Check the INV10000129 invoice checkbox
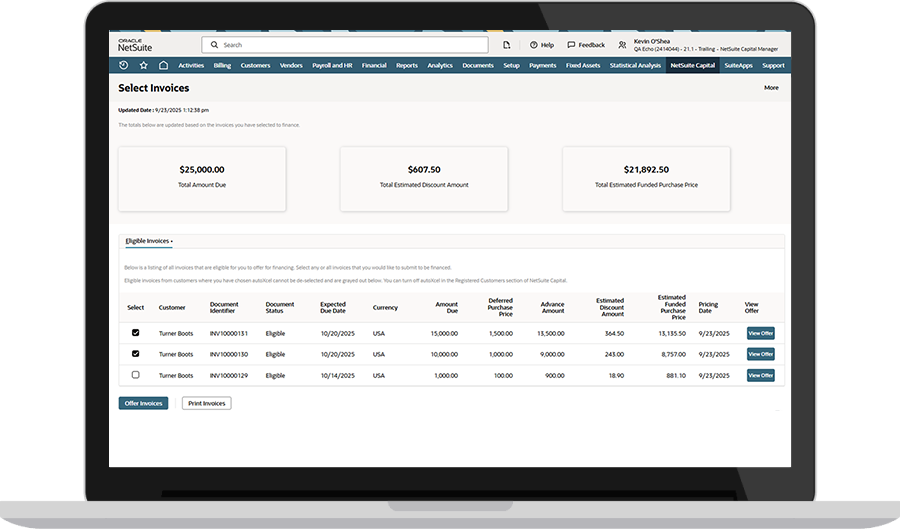The image size is (900, 529). pyautogui.click(x=136, y=375)
